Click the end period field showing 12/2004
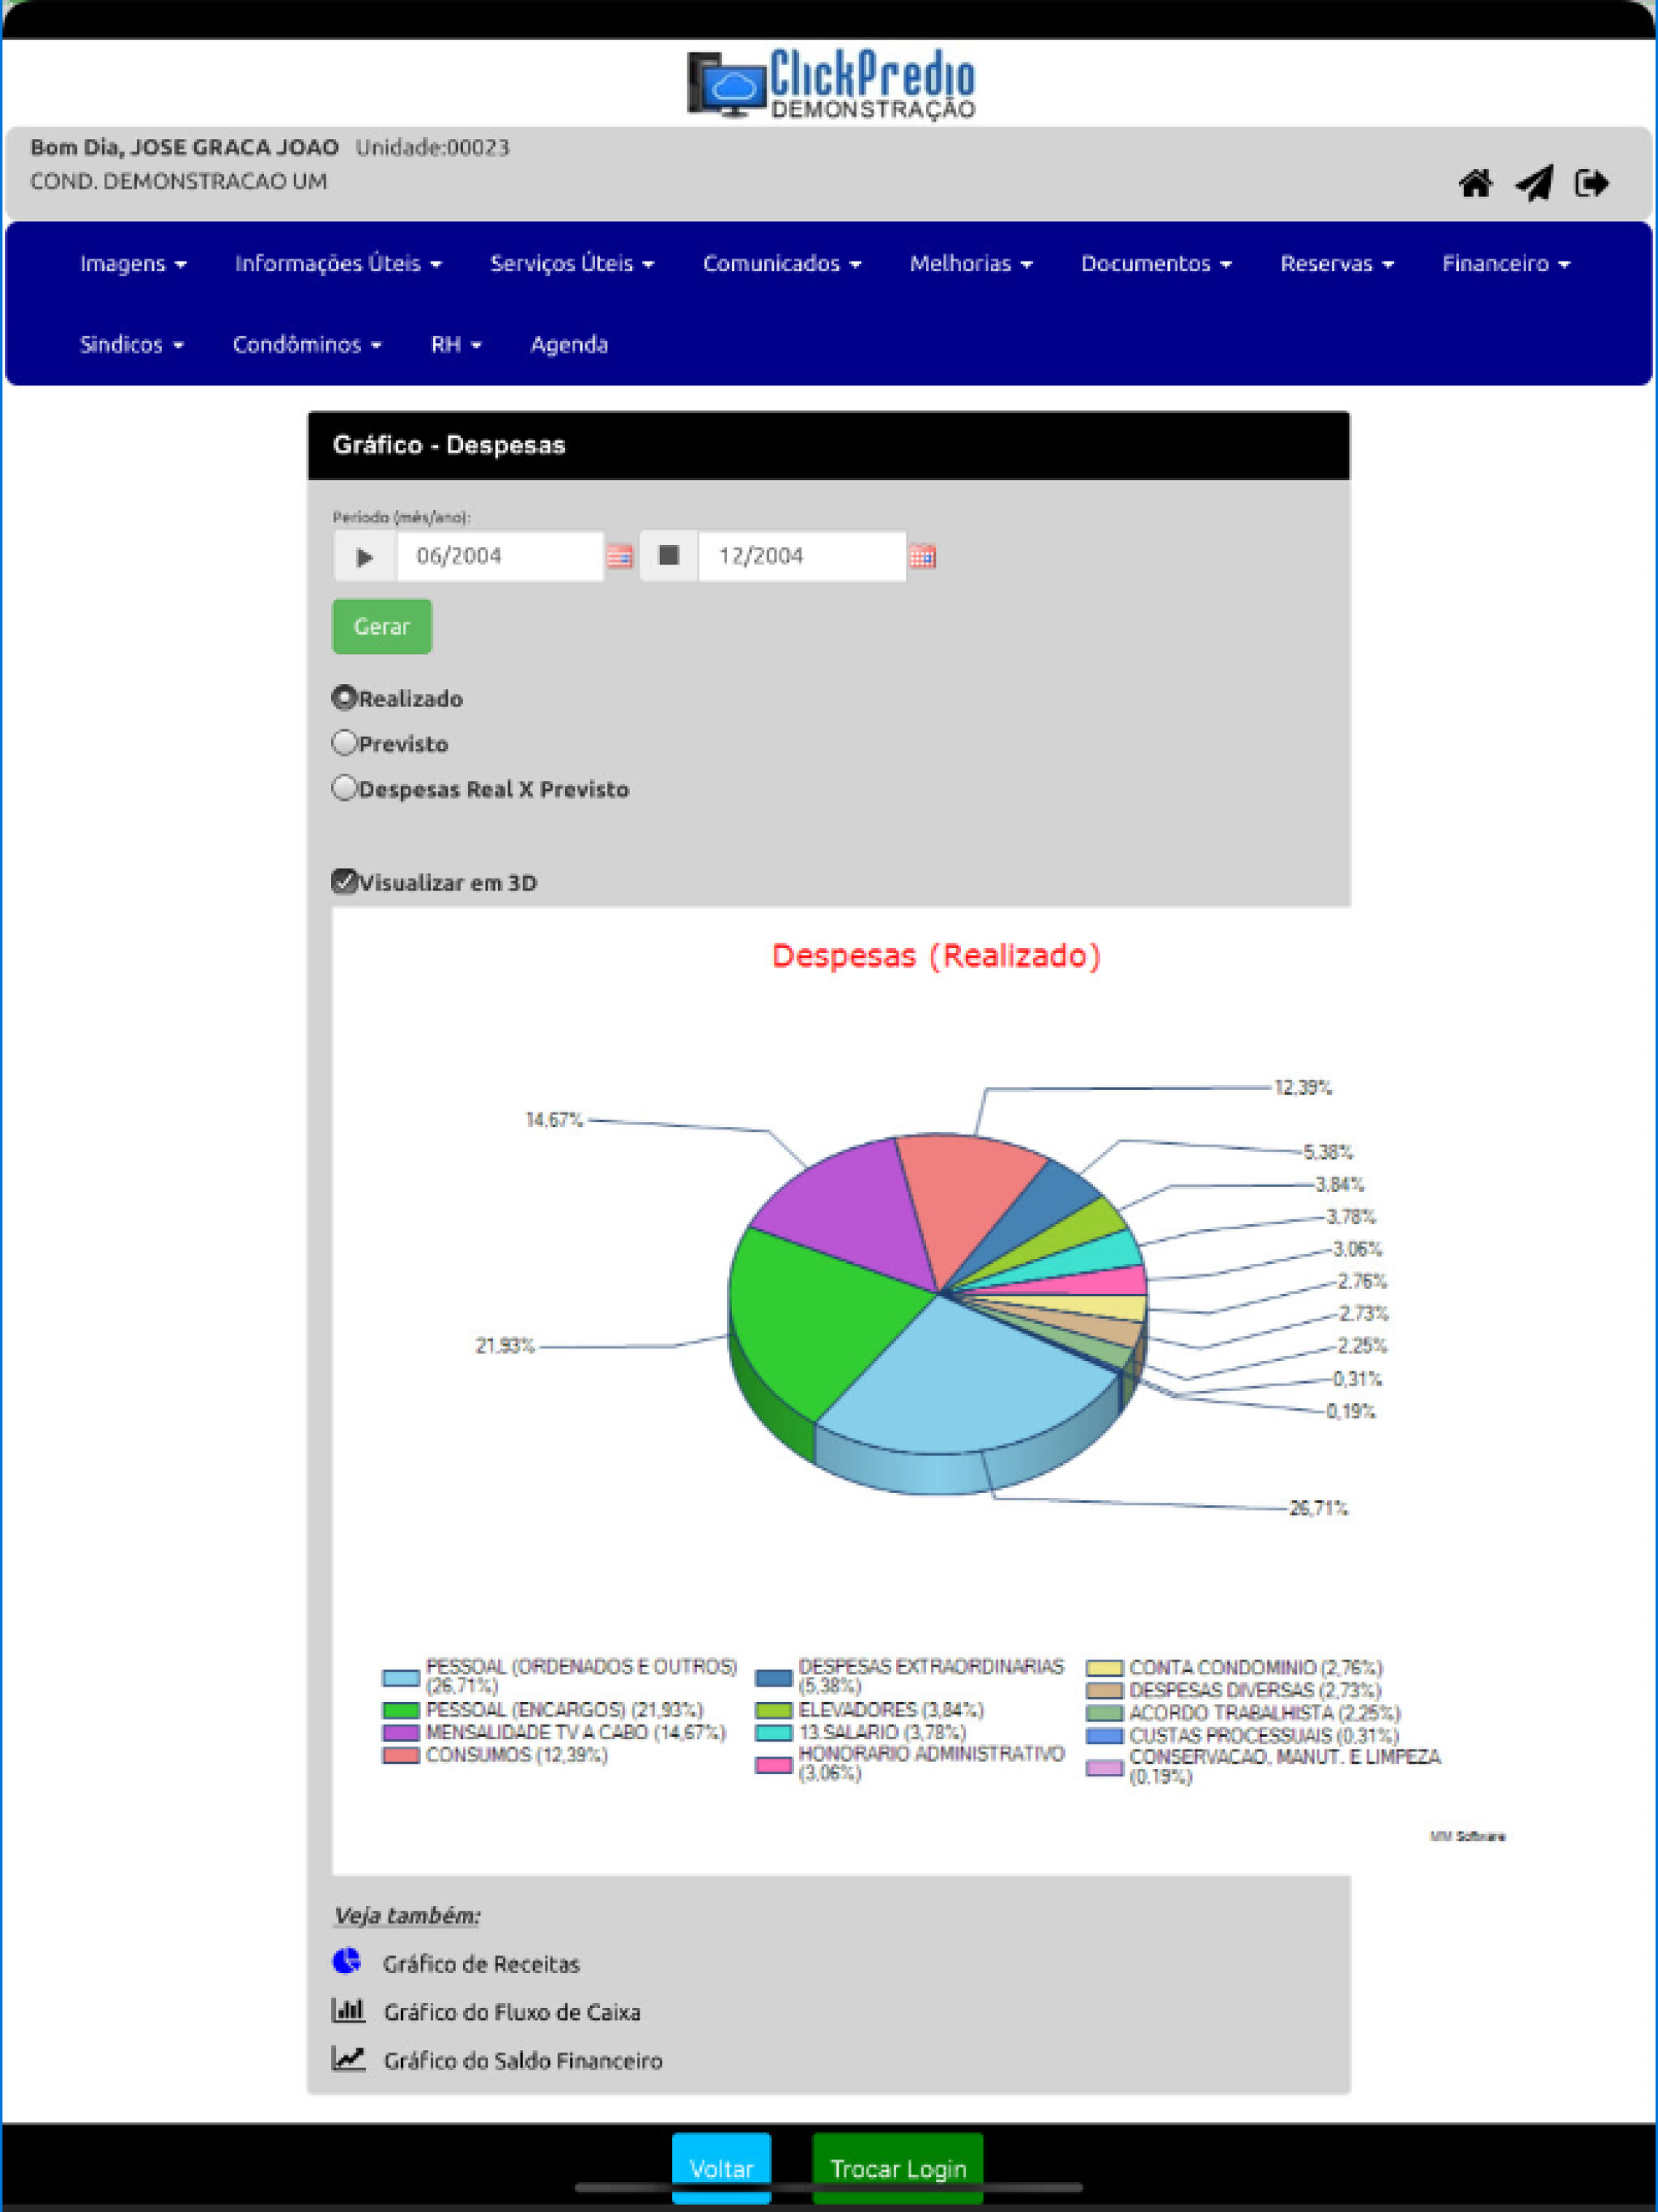The width and height of the screenshot is (1658, 2212). [x=802, y=556]
